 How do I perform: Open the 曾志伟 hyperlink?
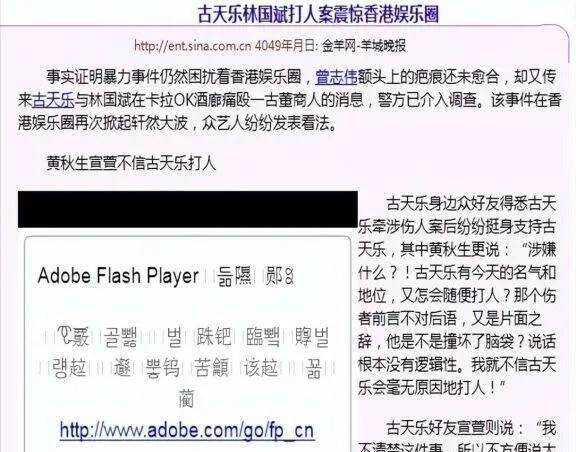336,77
